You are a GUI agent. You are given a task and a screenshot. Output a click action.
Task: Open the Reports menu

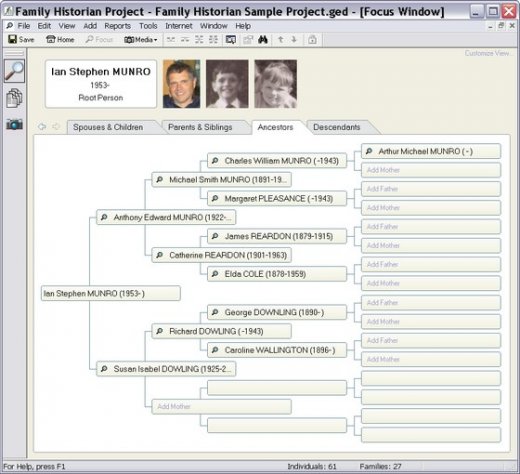(117, 26)
